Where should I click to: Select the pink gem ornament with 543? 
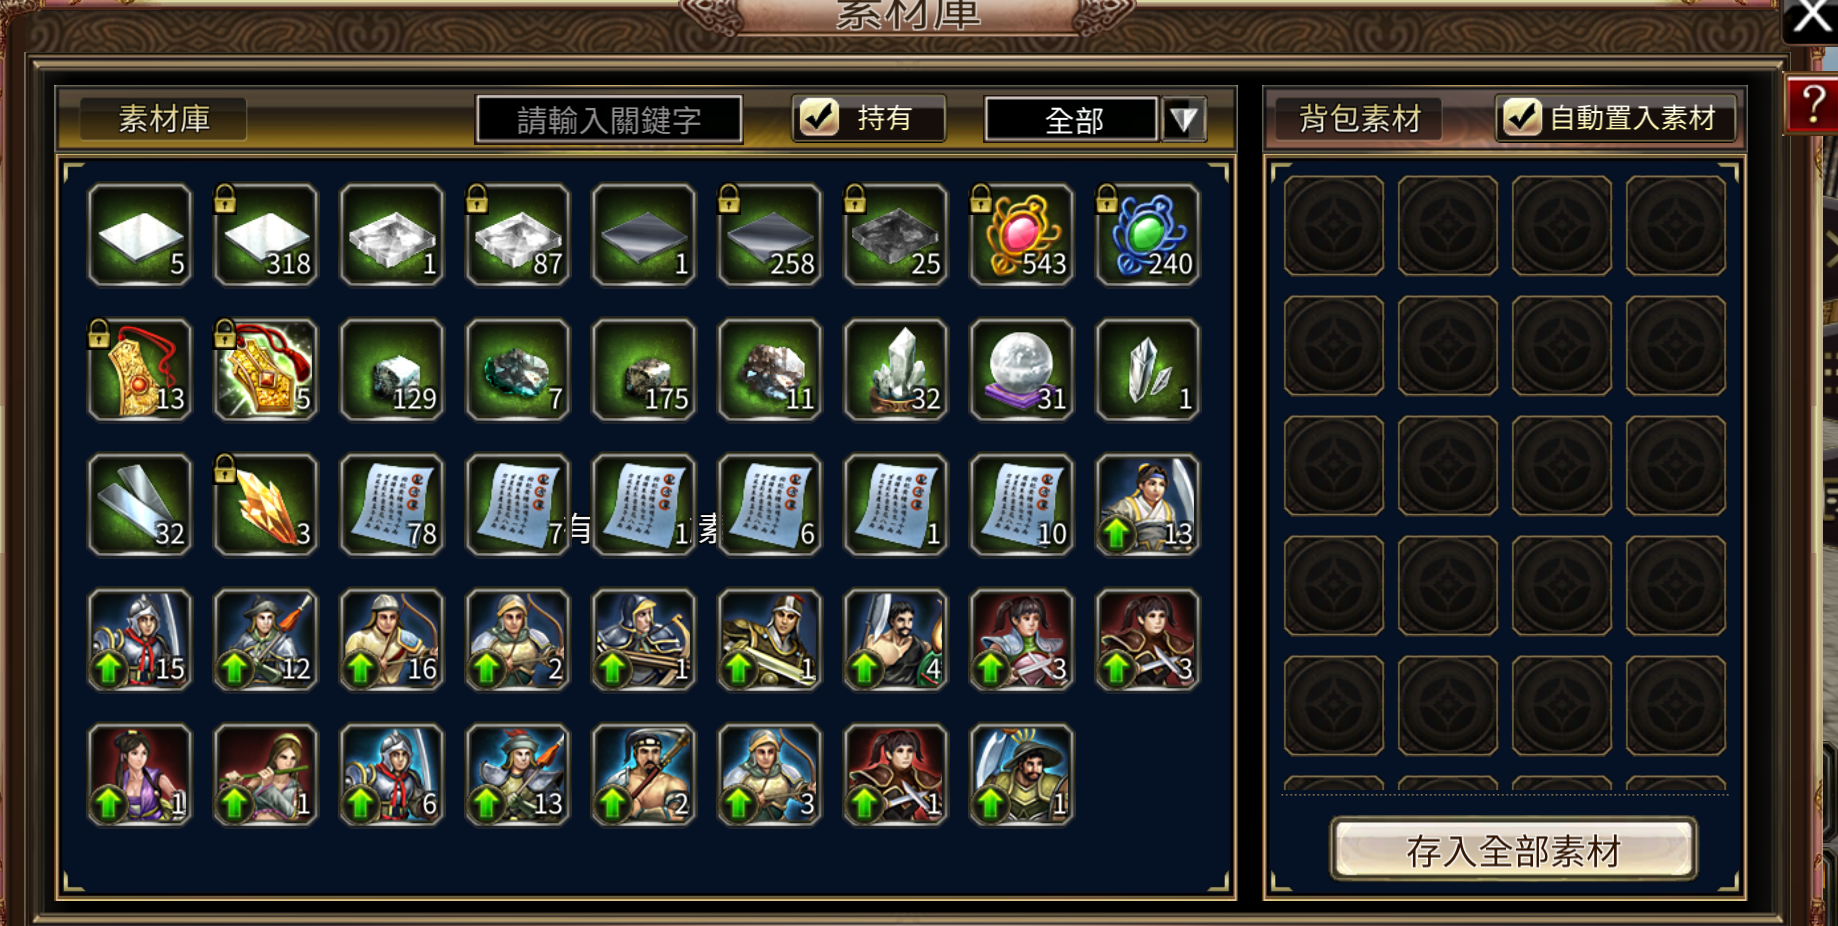1021,235
